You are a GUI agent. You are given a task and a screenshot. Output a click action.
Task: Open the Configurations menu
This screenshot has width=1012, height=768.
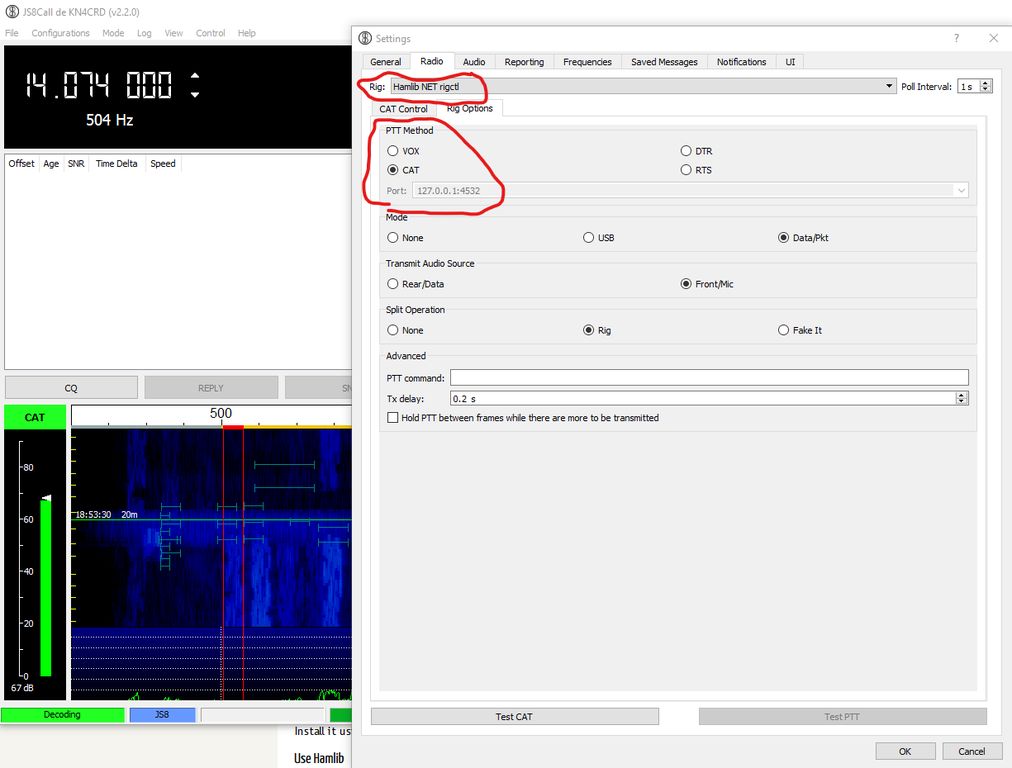point(60,33)
